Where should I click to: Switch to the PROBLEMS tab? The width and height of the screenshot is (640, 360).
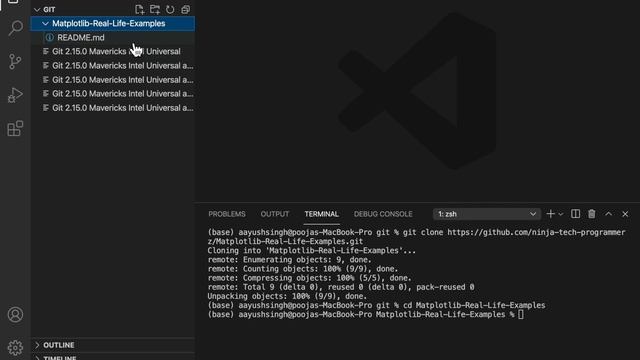point(227,214)
